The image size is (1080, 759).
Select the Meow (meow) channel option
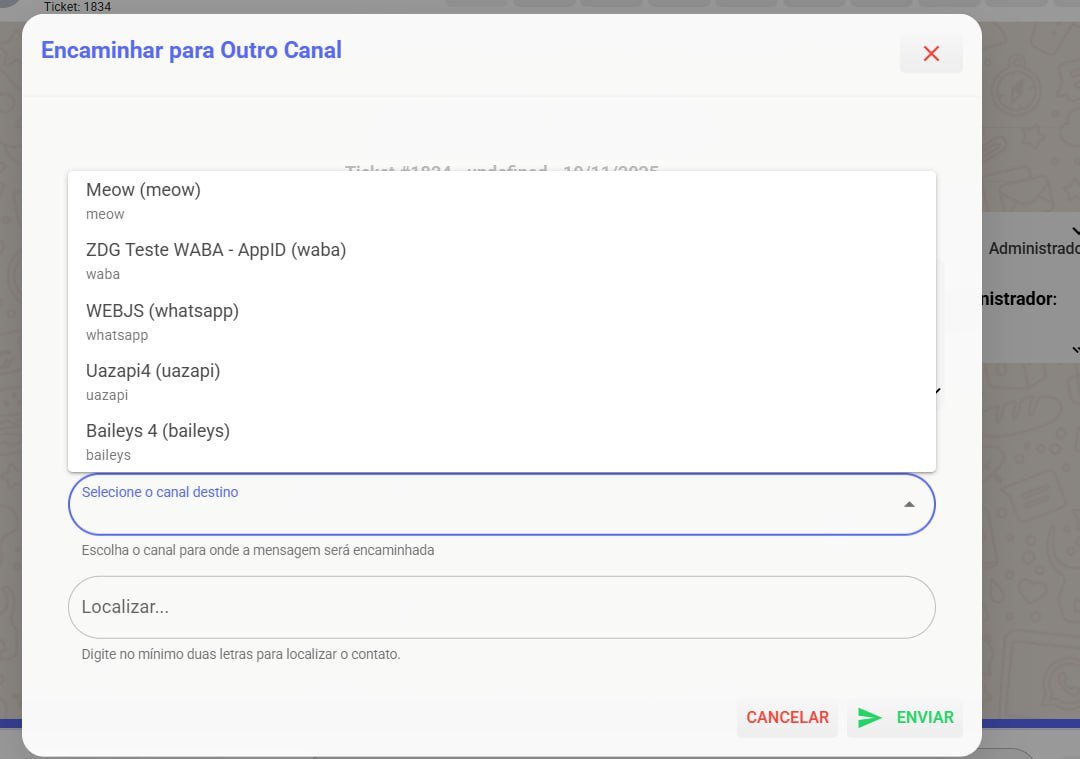143,200
